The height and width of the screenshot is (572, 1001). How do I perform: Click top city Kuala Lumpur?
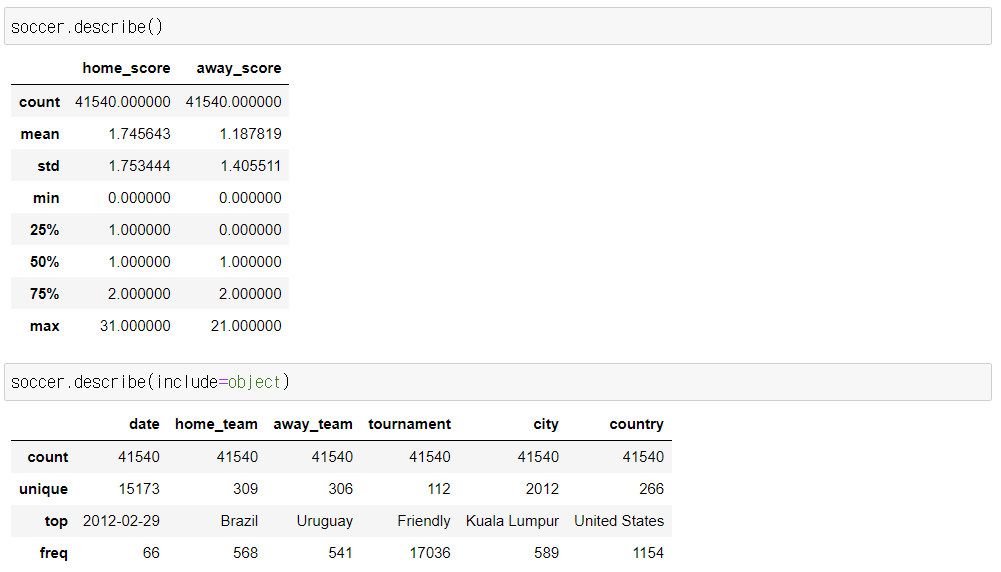pos(512,521)
